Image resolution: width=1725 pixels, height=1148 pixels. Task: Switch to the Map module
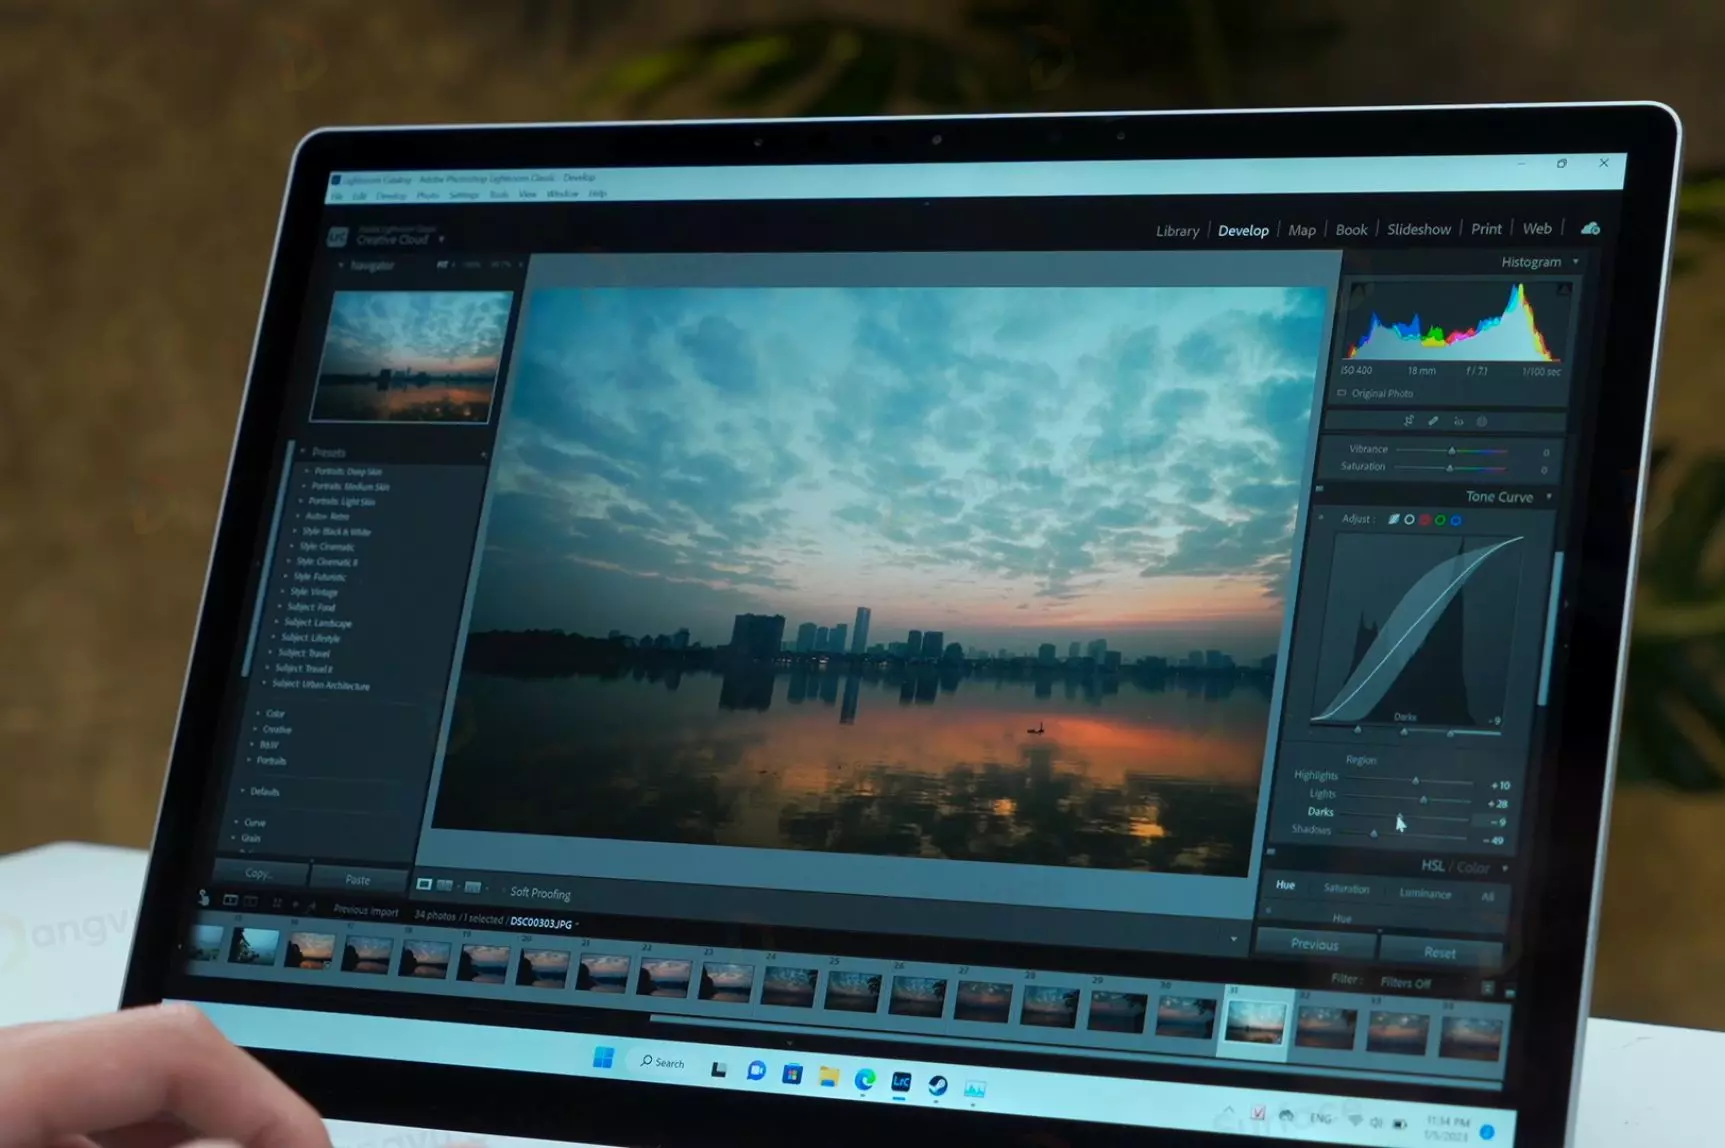click(x=1302, y=230)
